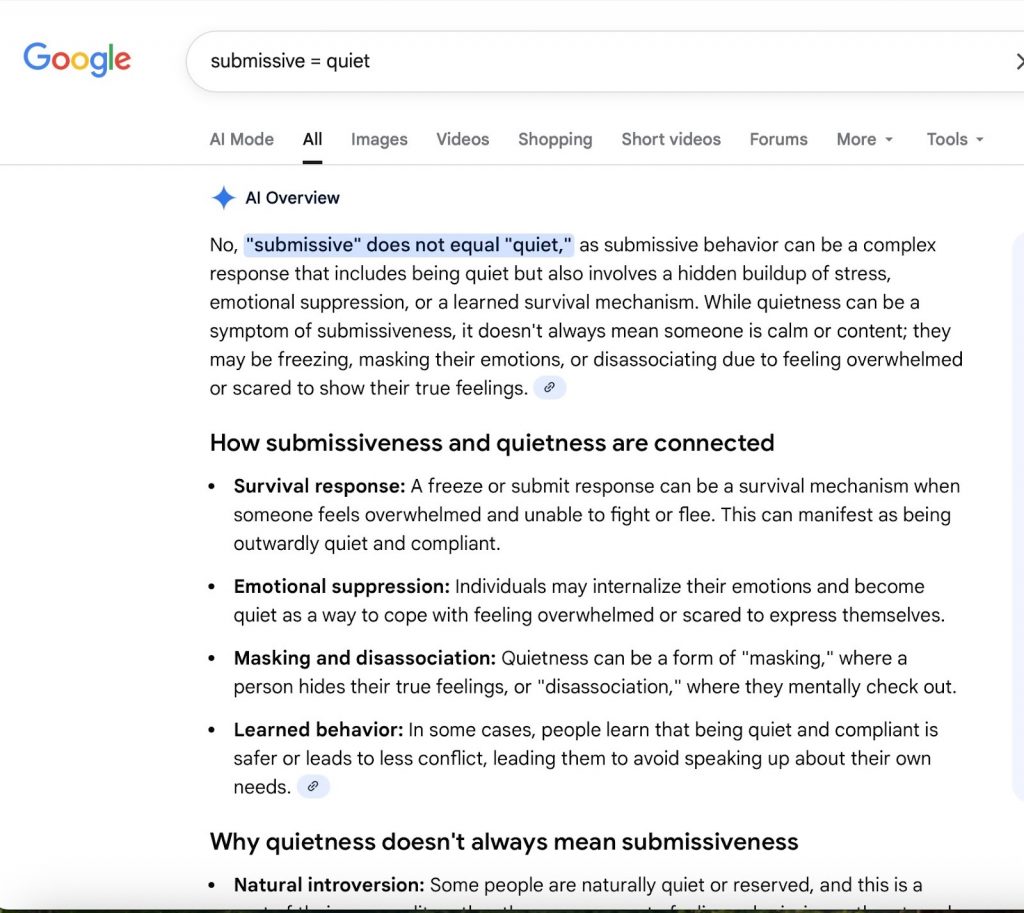
Task: Click the 'Survival response:' bold term
Action: (x=319, y=486)
